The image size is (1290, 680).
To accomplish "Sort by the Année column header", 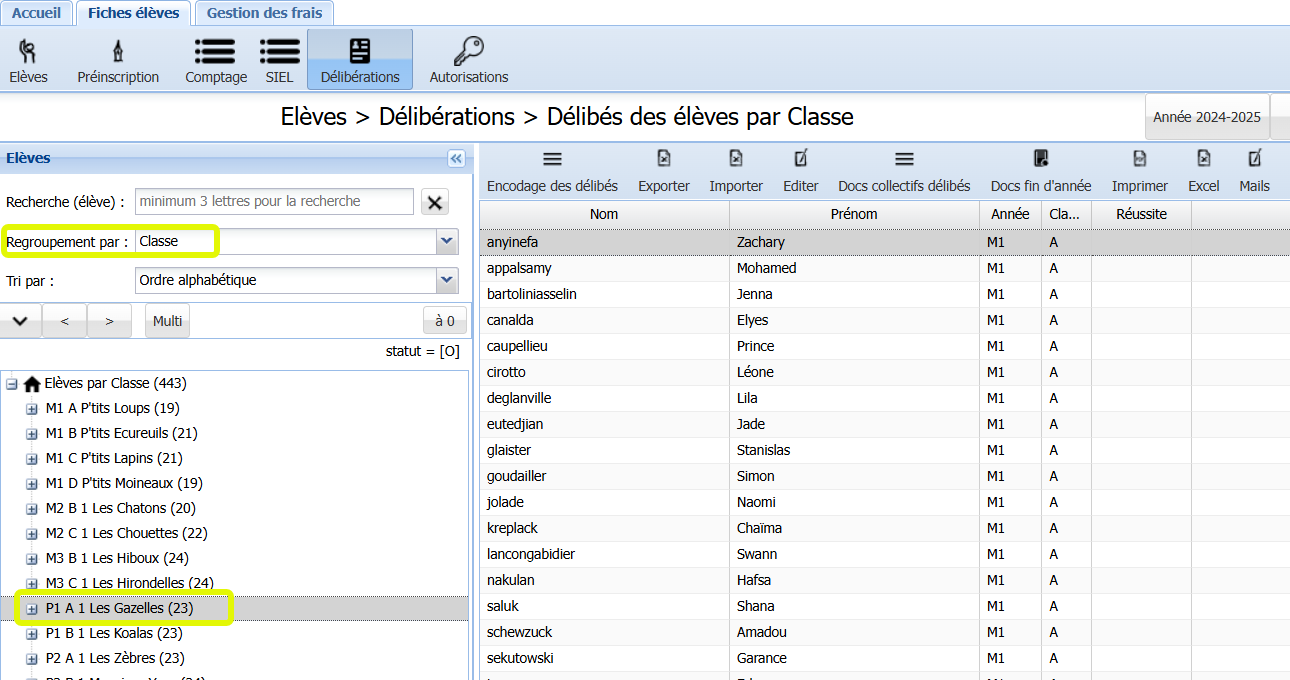I will [1010, 214].
